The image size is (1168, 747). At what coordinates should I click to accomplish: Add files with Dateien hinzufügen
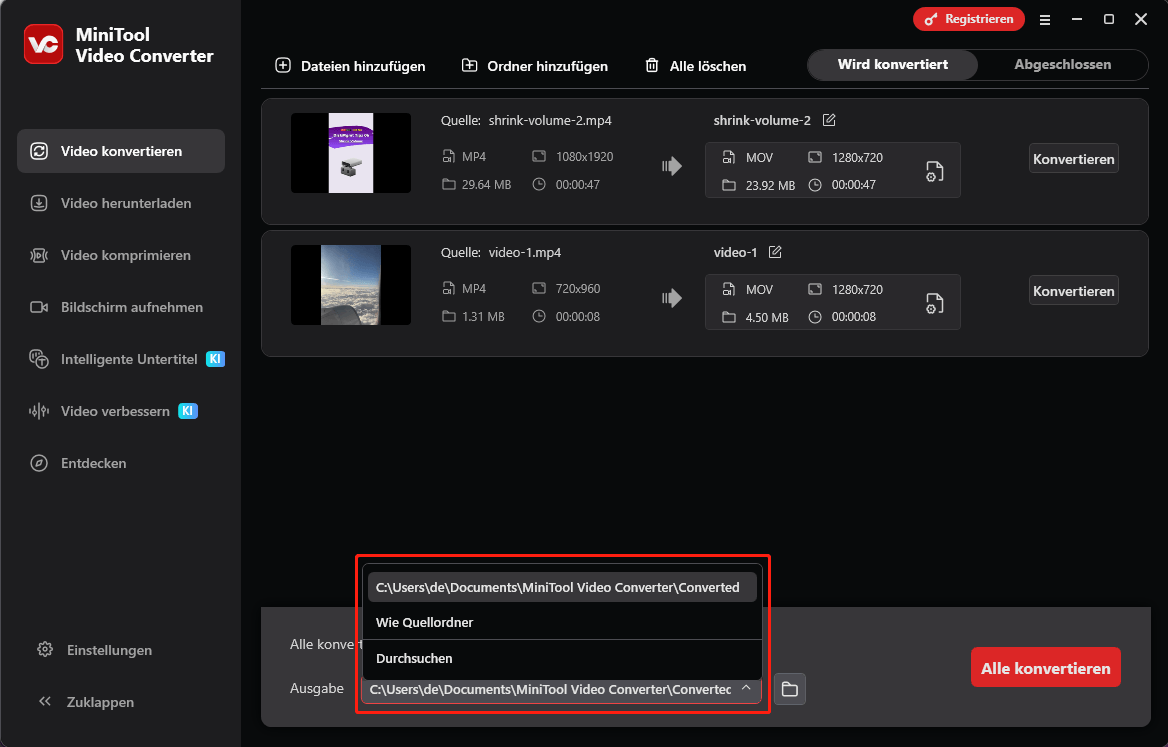(x=350, y=66)
